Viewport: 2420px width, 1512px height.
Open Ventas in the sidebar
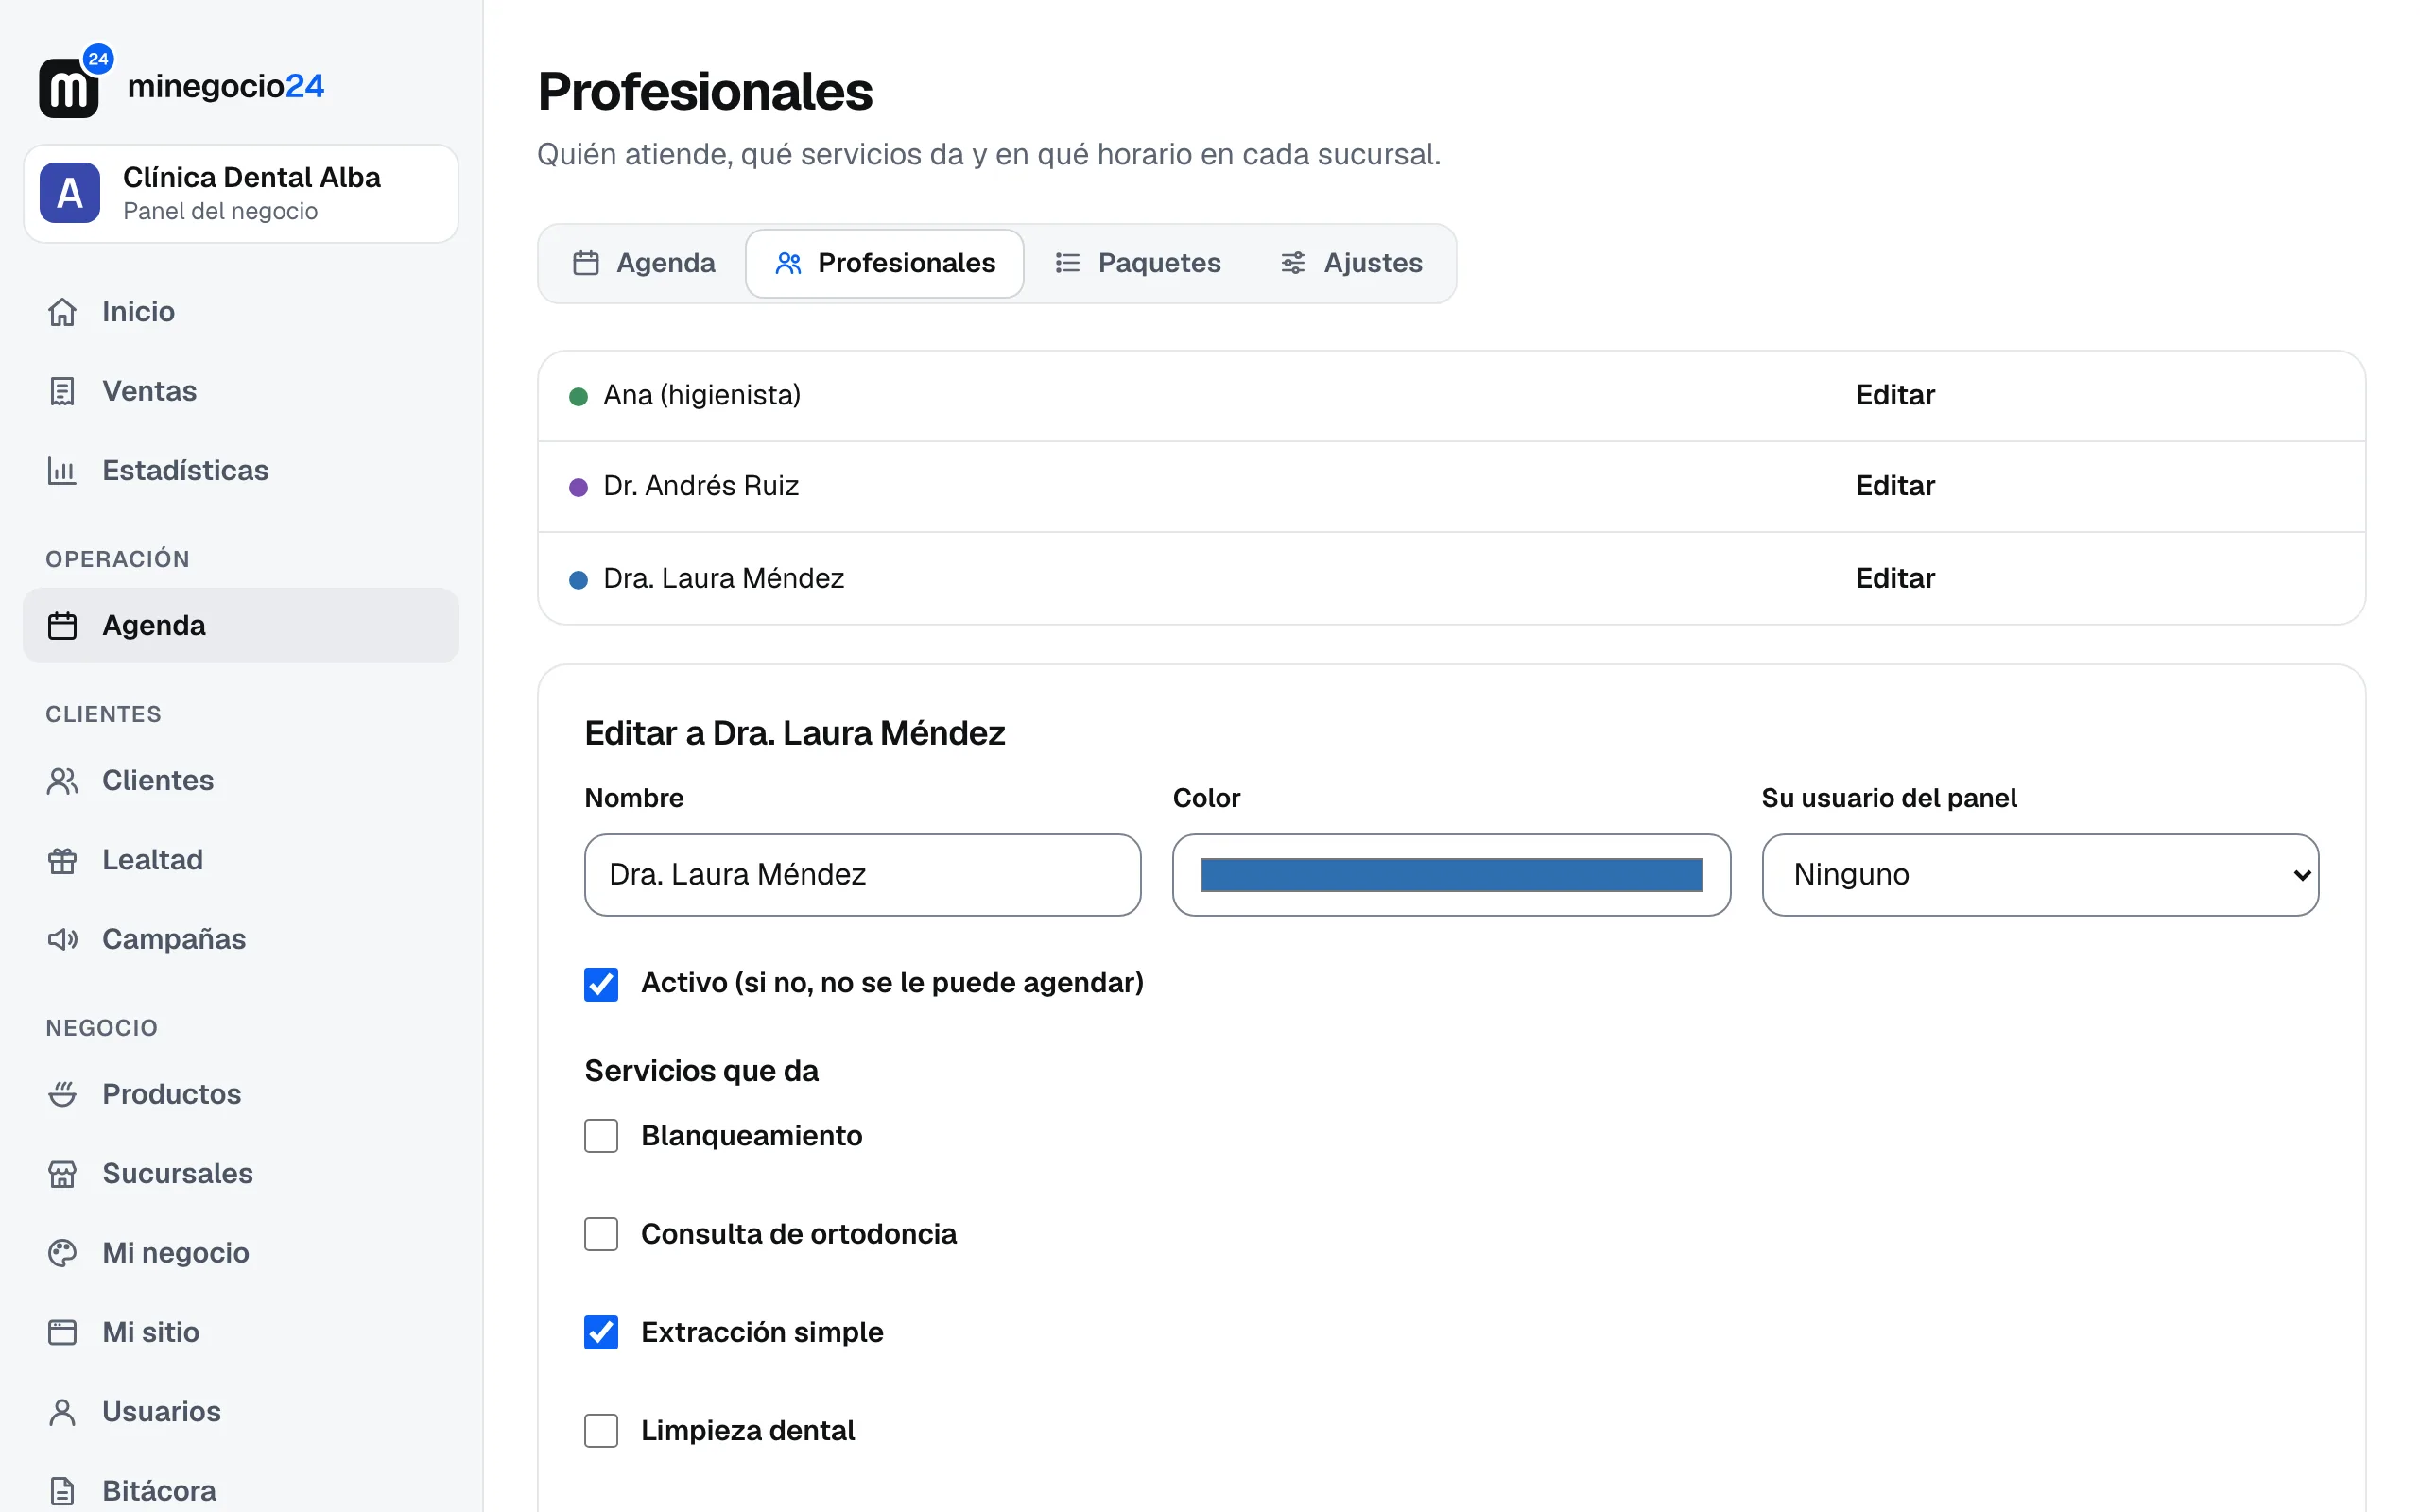click(x=241, y=391)
